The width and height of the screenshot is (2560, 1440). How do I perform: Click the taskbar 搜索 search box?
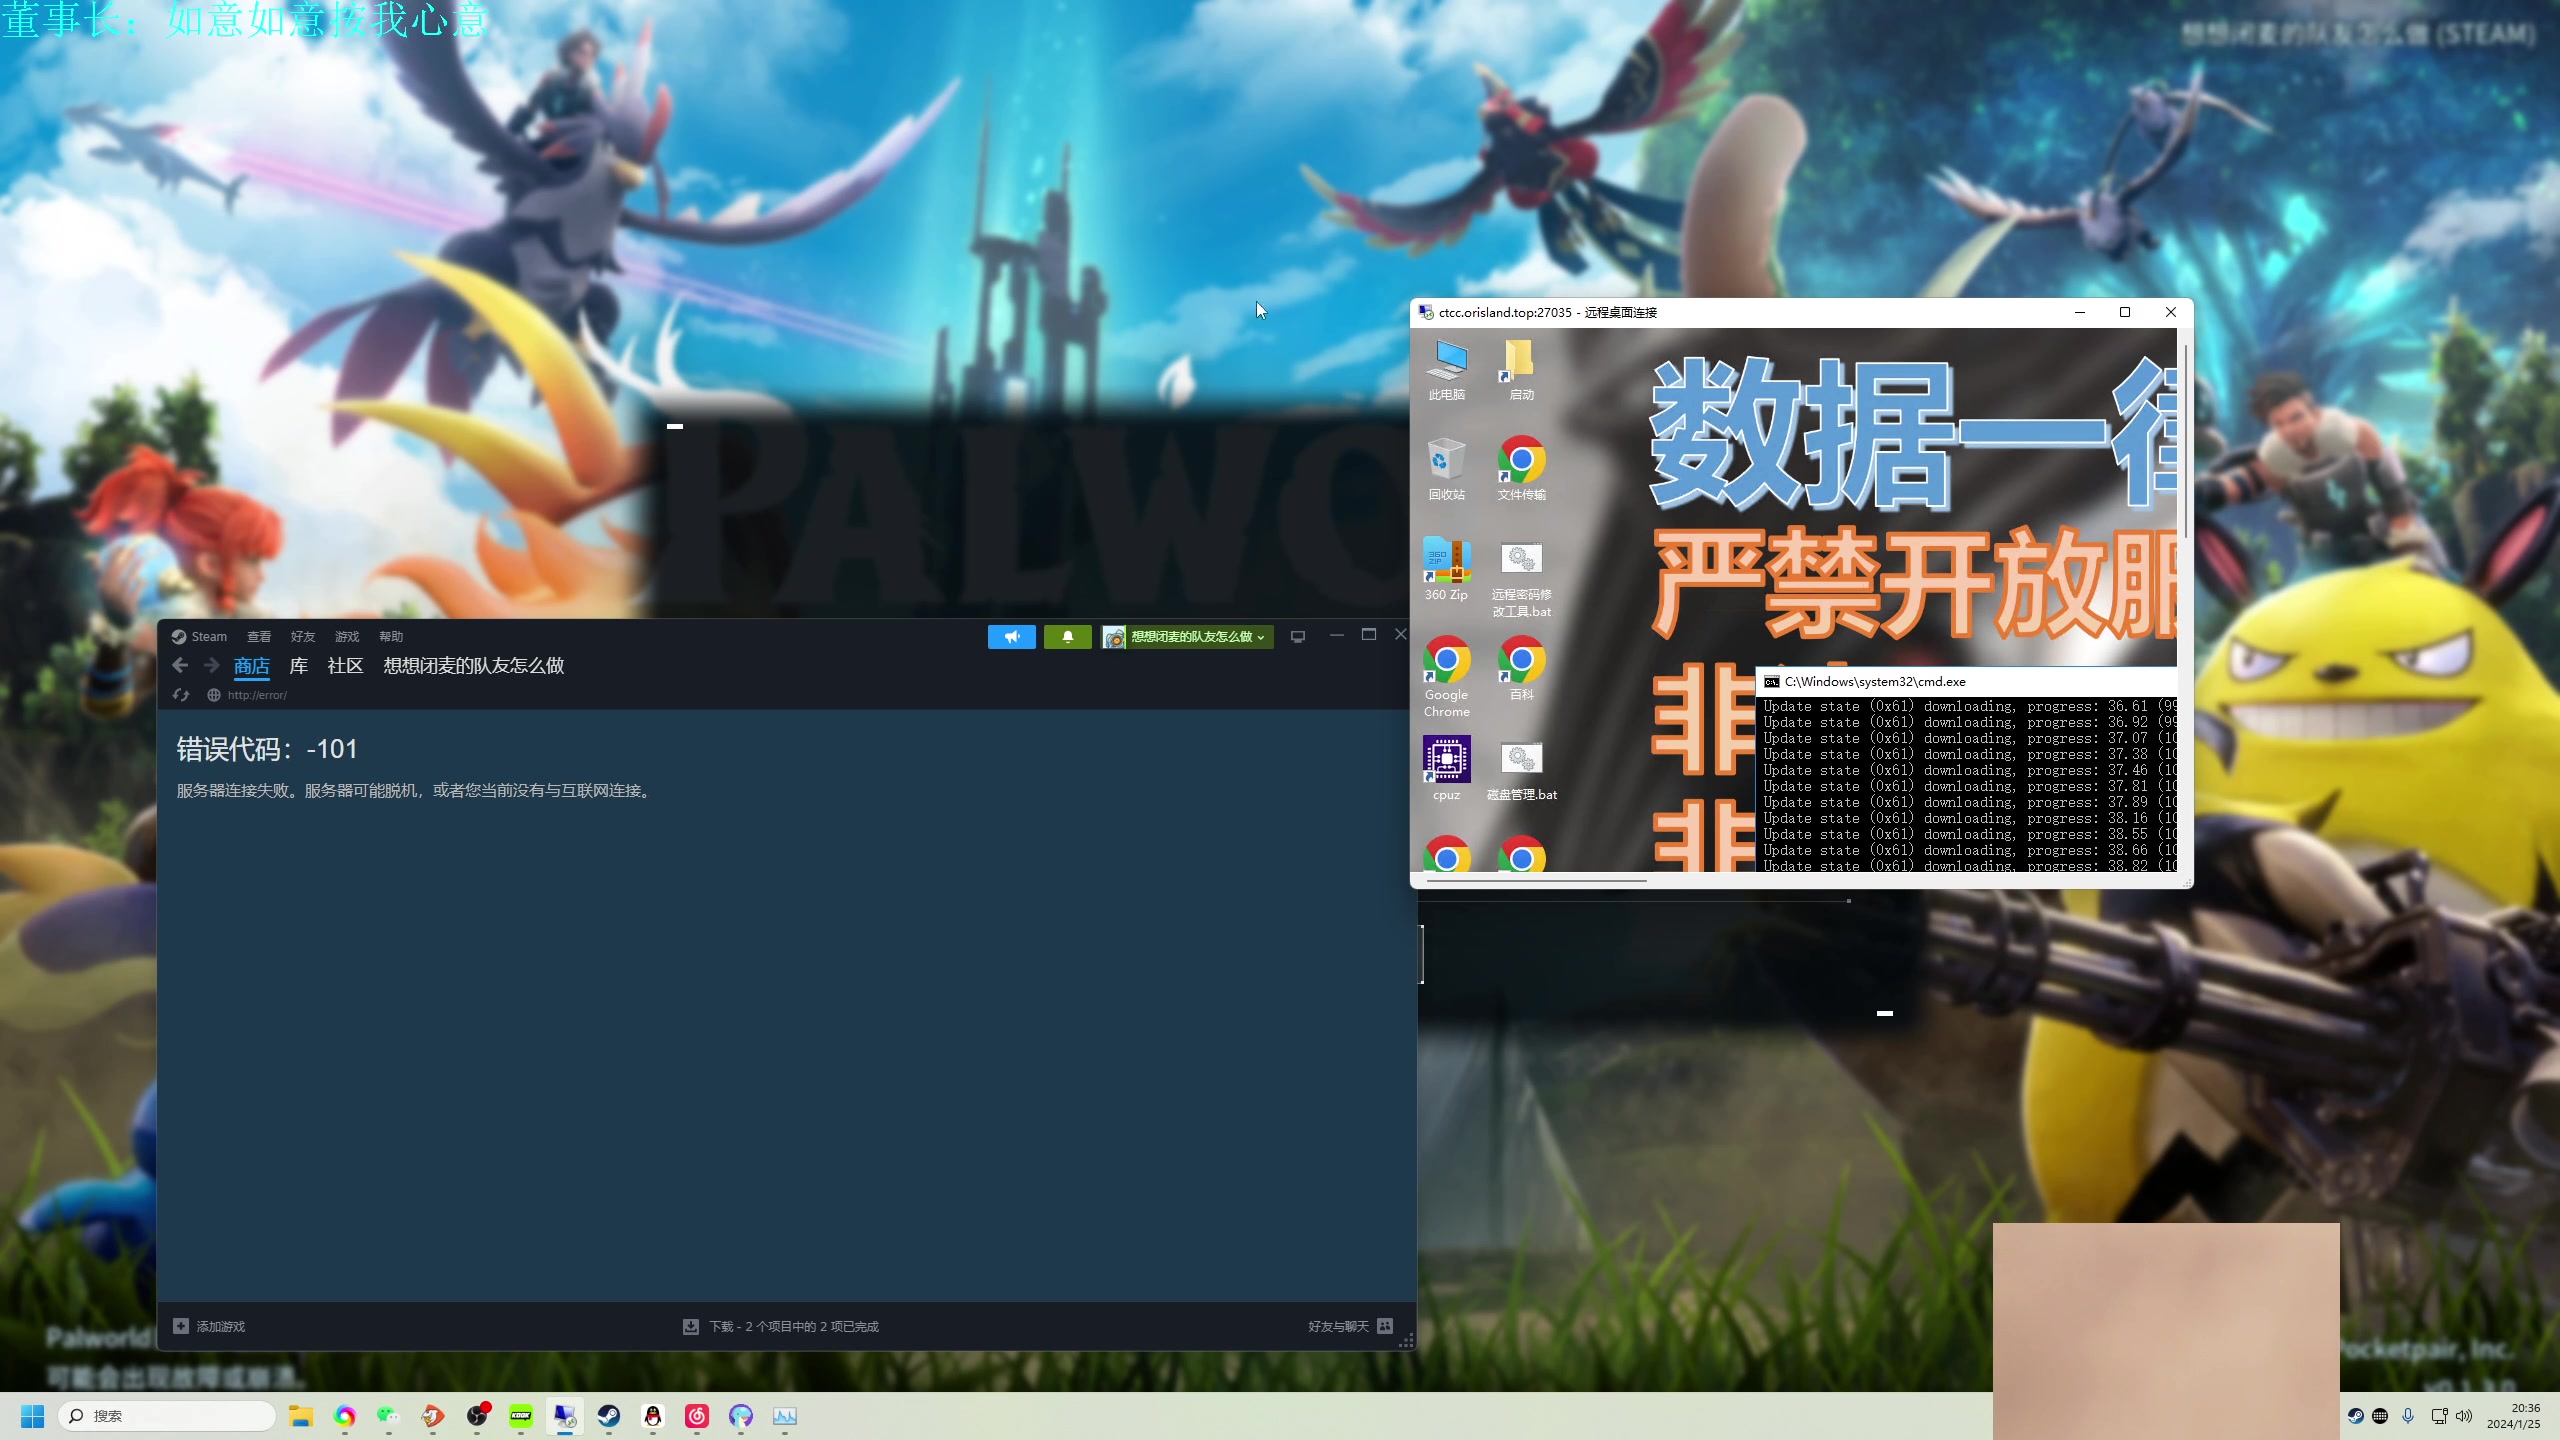click(166, 1416)
